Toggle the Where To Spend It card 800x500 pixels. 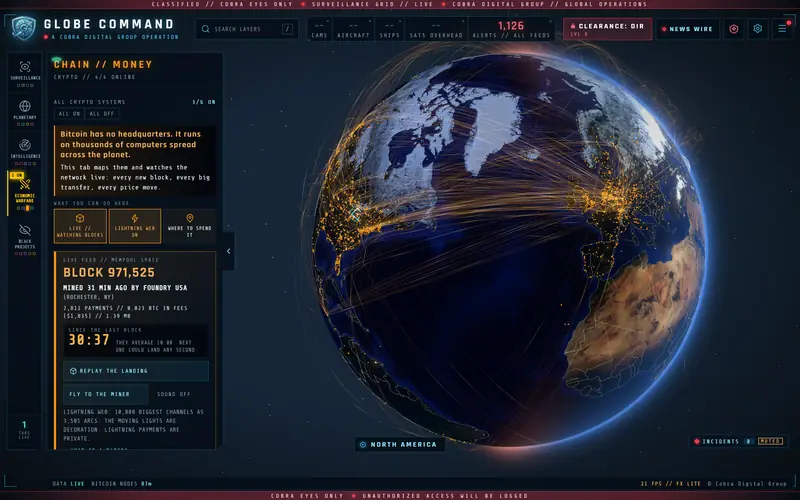[189, 226]
